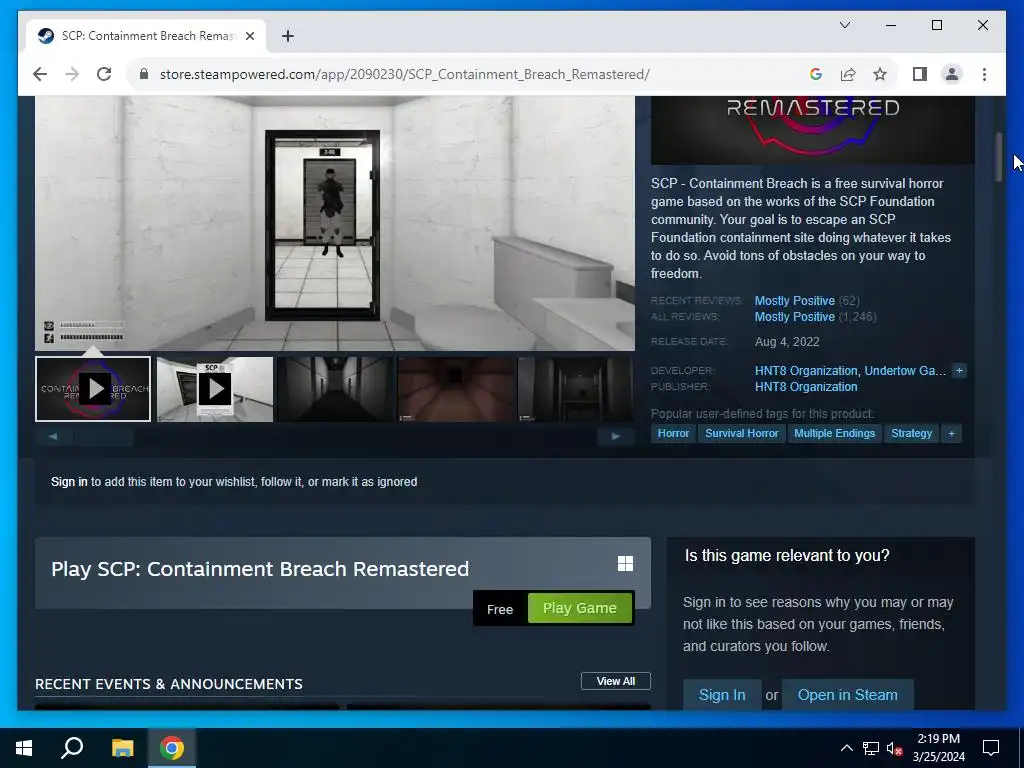Viewport: 1024px width, 768px height.
Task: Select the Strategy tag
Action: pyautogui.click(x=911, y=434)
